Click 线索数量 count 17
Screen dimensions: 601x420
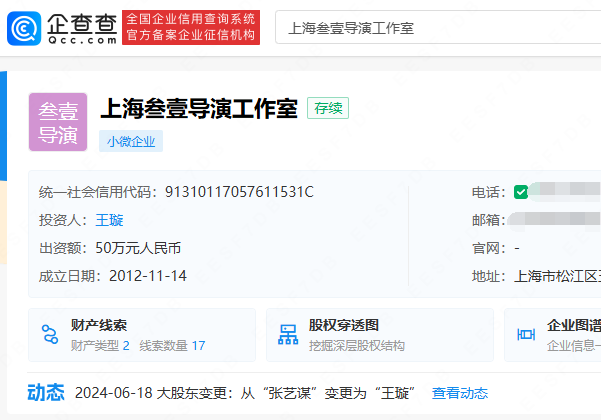pos(199,346)
